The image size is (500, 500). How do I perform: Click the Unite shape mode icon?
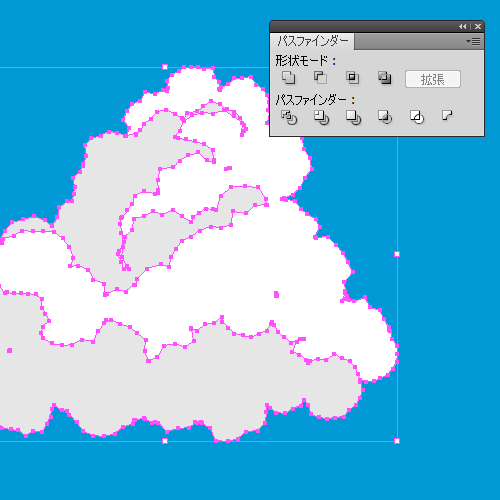pyautogui.click(x=288, y=78)
